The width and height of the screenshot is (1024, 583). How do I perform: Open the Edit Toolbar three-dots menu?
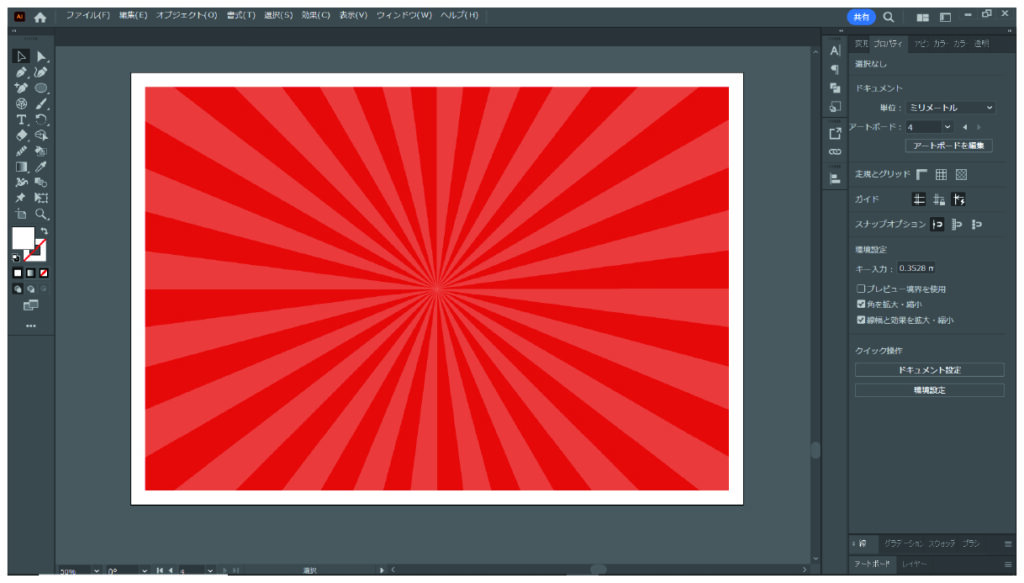point(31,326)
